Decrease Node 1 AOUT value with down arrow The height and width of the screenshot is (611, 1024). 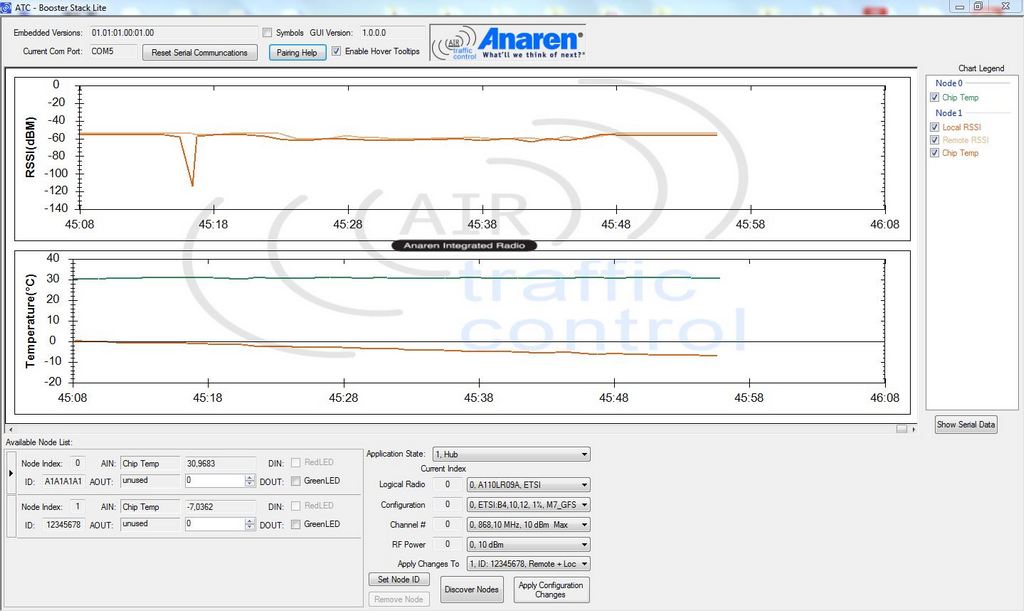tap(250, 527)
